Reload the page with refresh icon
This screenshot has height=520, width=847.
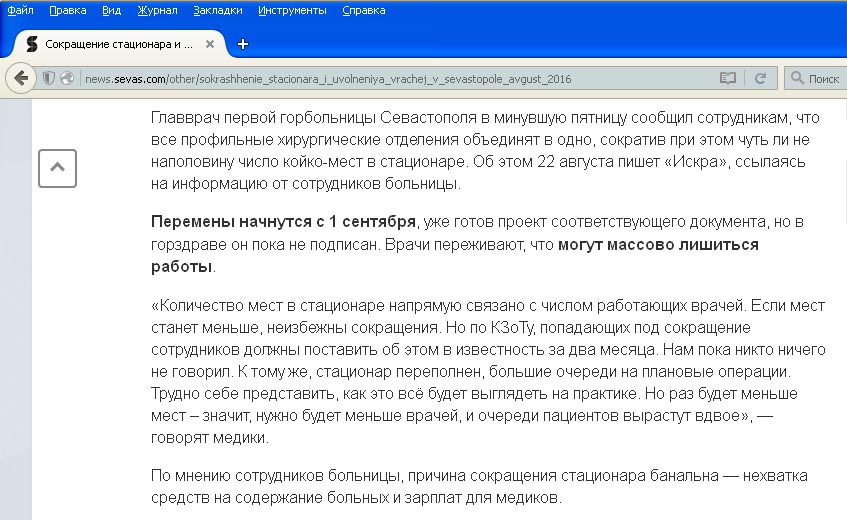(760, 79)
